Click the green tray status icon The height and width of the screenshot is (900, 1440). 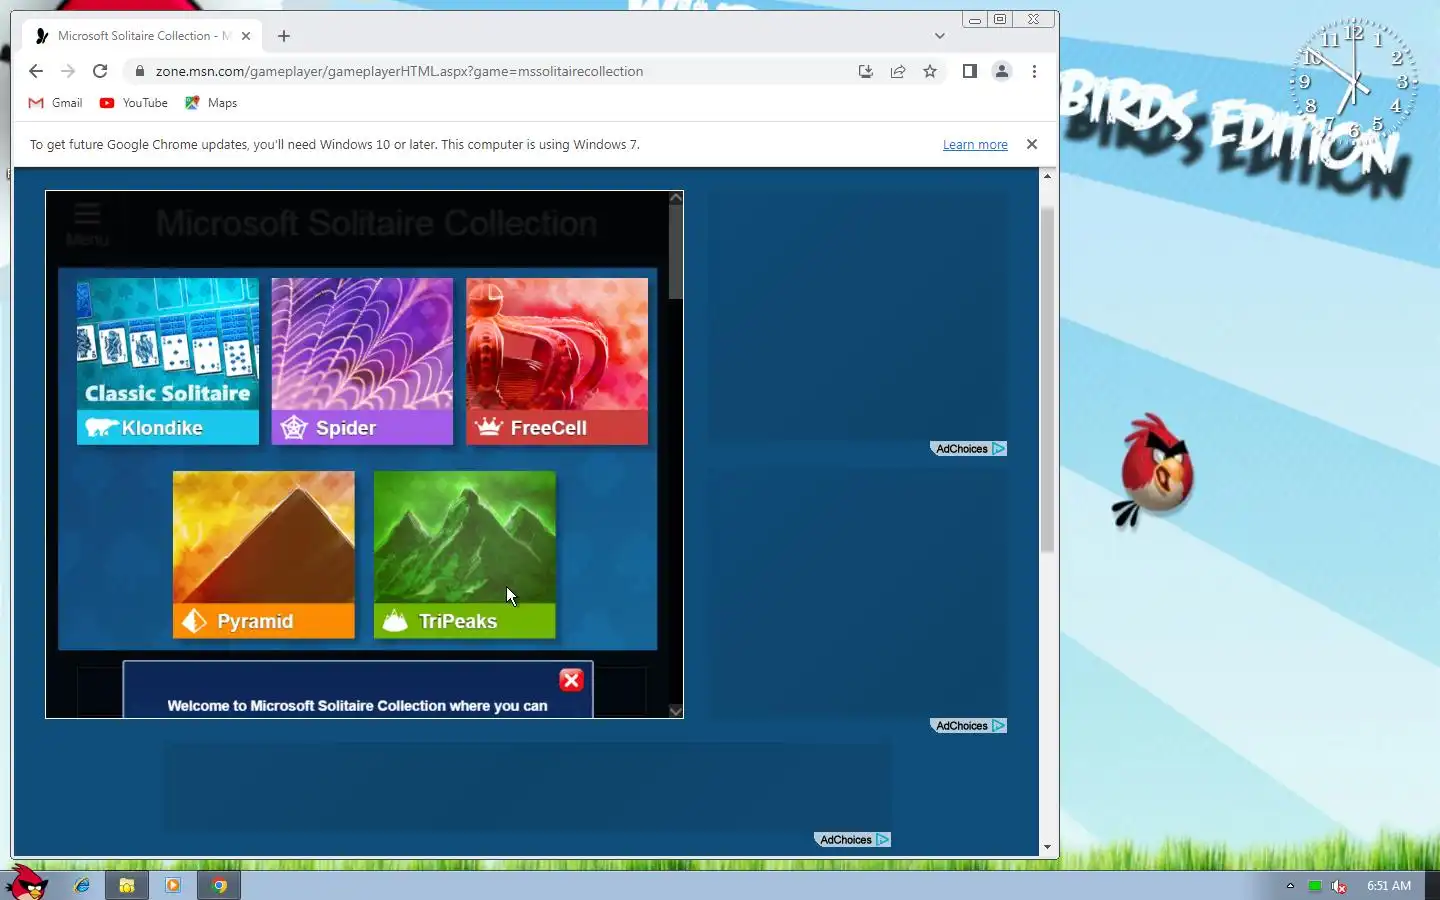(1315, 886)
